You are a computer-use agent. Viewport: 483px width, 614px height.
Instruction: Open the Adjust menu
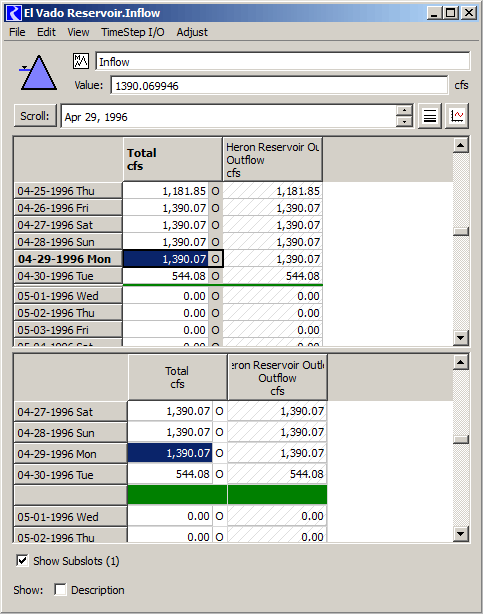192,32
